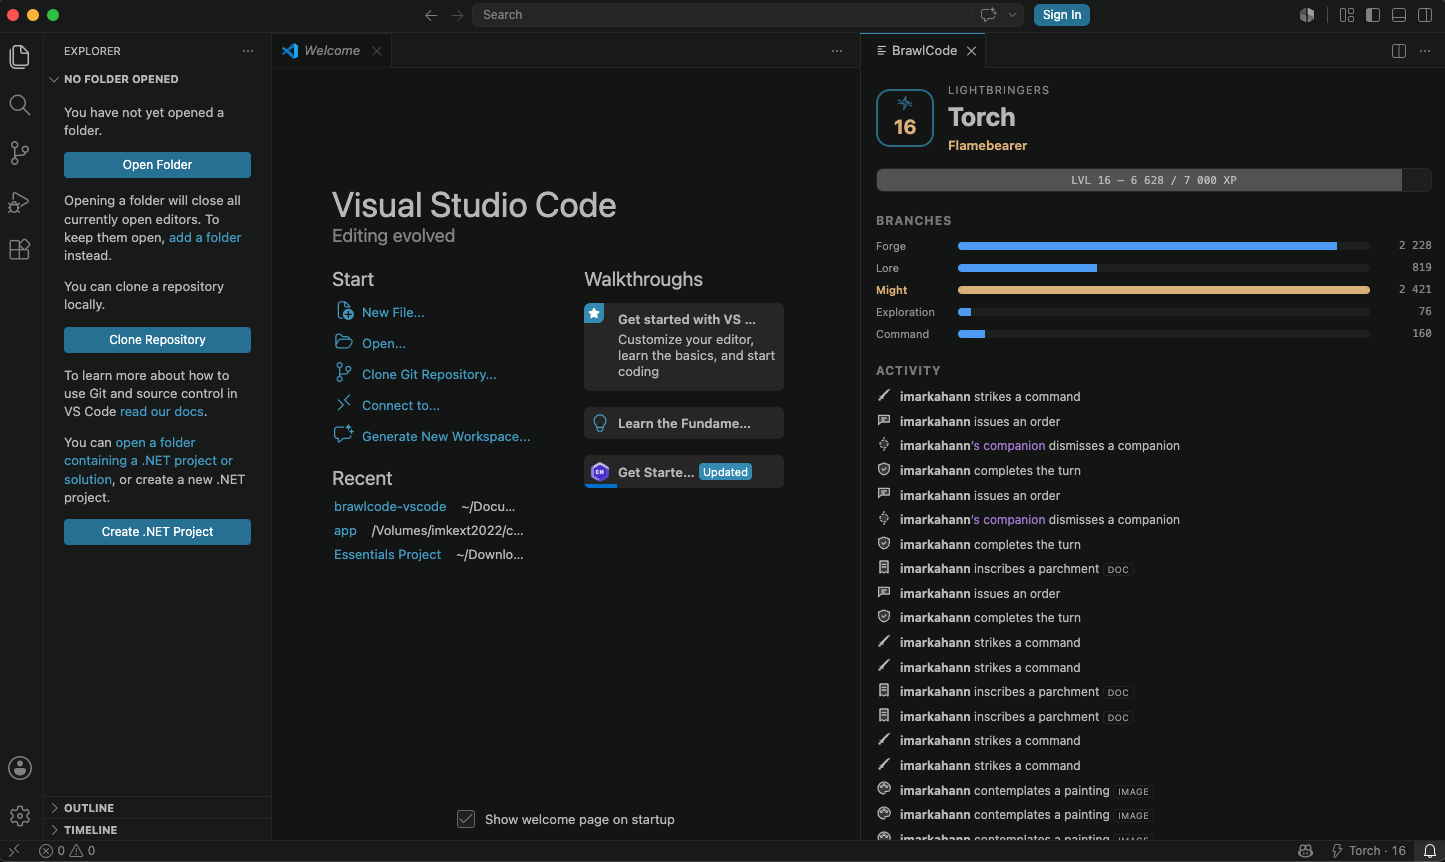
Task: Close the Welcome tab
Action: pyautogui.click(x=377, y=51)
